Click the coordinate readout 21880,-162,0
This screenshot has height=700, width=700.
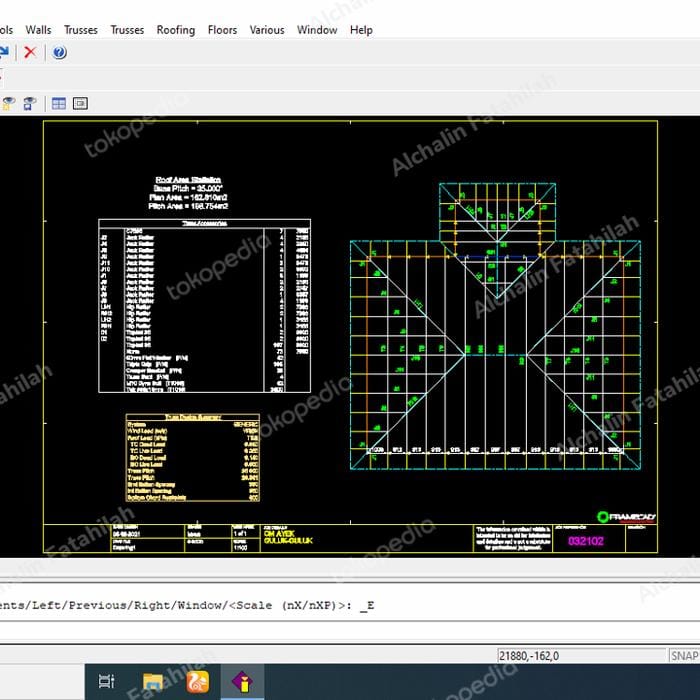tap(581, 655)
